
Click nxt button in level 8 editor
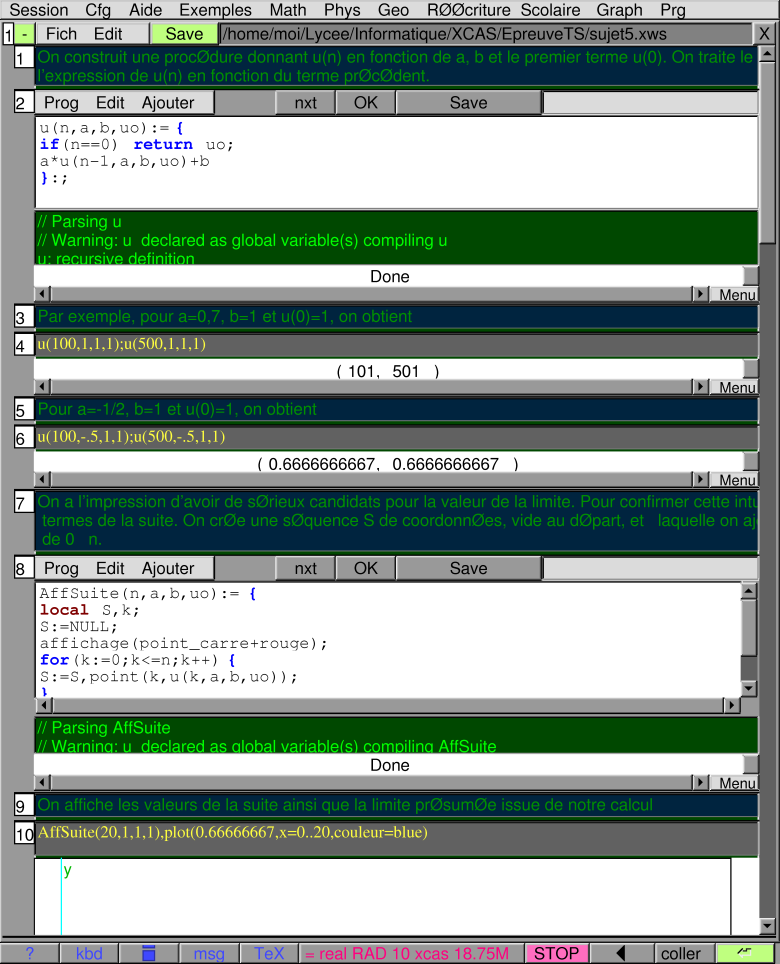(x=305, y=568)
